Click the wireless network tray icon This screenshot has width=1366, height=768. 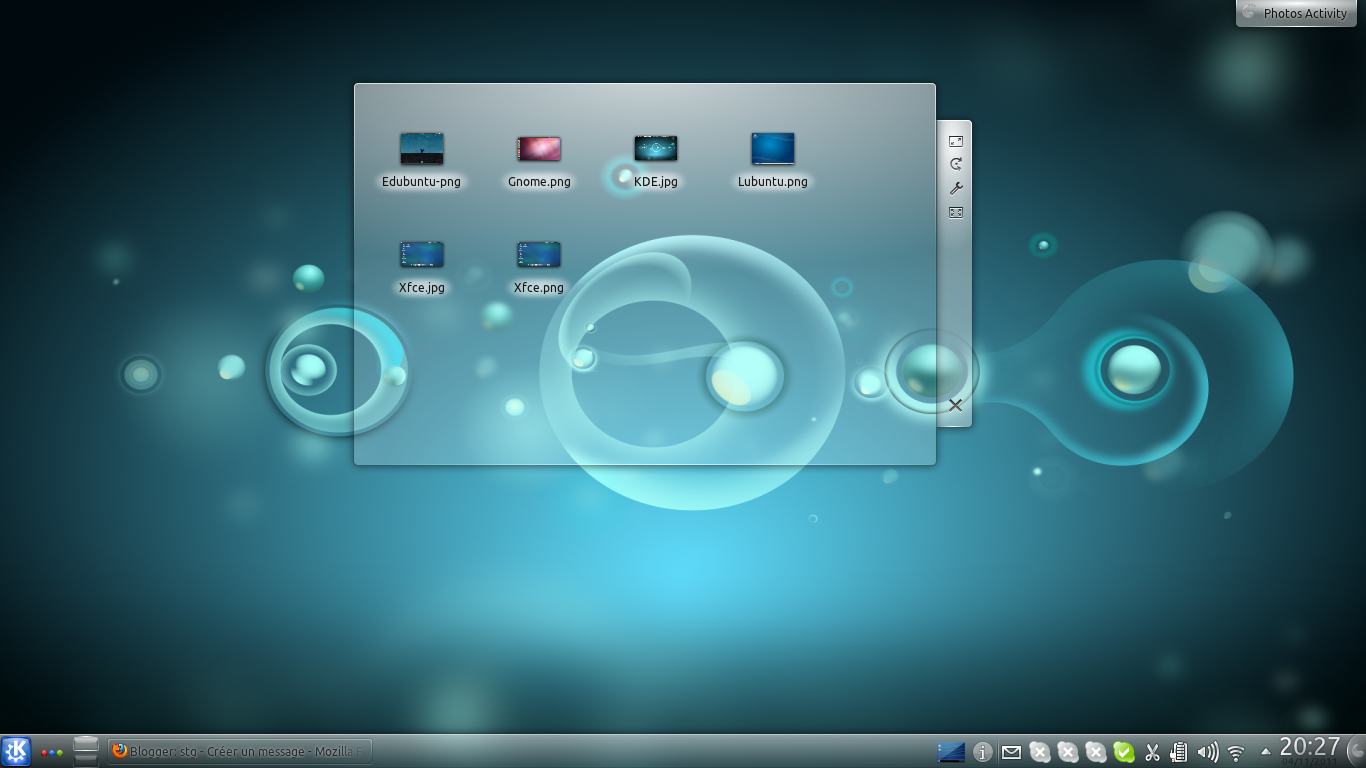pyautogui.click(x=1235, y=751)
